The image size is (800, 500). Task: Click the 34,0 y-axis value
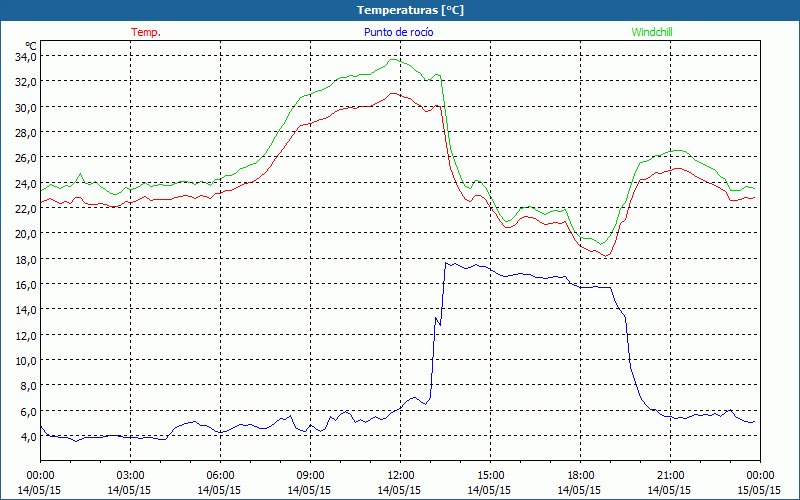coord(26,57)
